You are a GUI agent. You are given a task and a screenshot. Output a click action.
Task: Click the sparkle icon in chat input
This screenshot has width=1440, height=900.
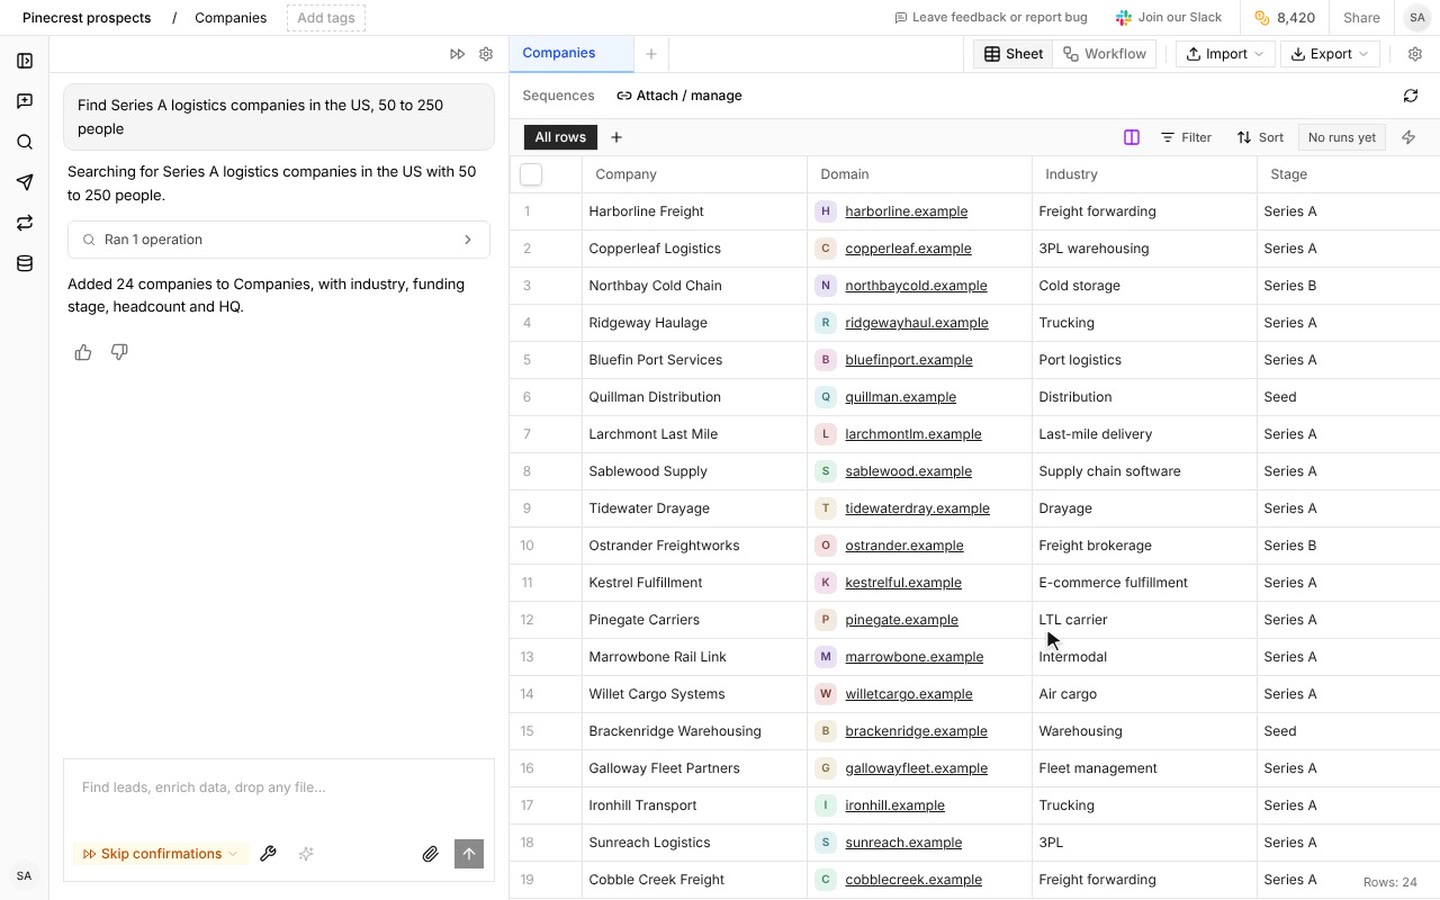(306, 854)
